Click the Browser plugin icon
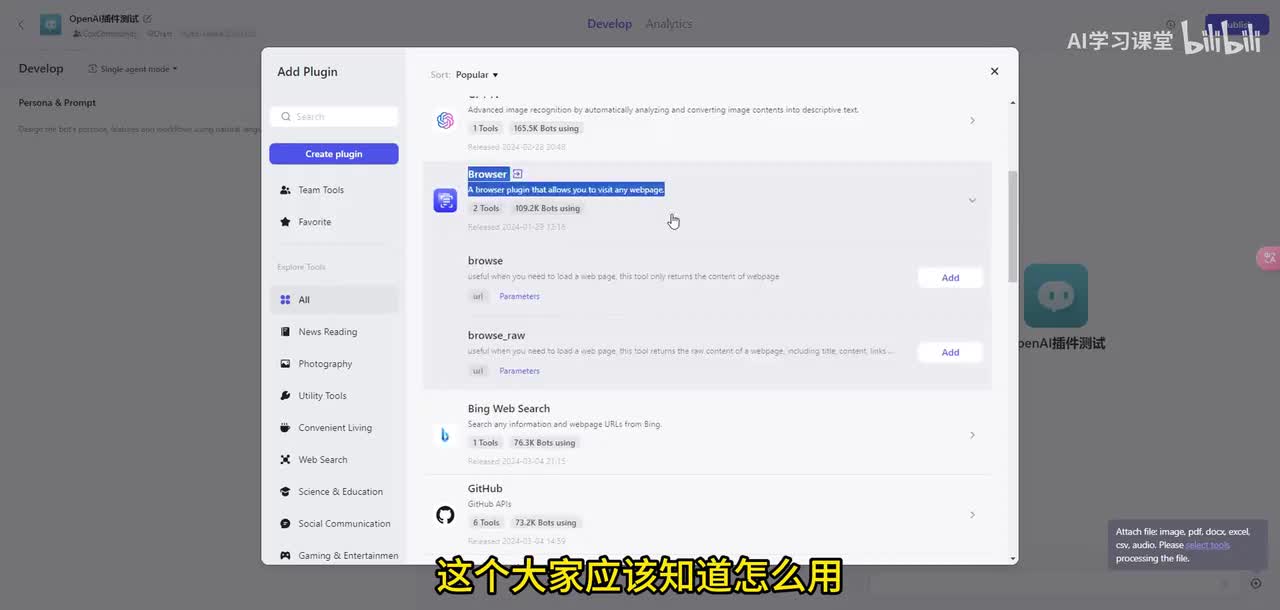 tap(445, 200)
